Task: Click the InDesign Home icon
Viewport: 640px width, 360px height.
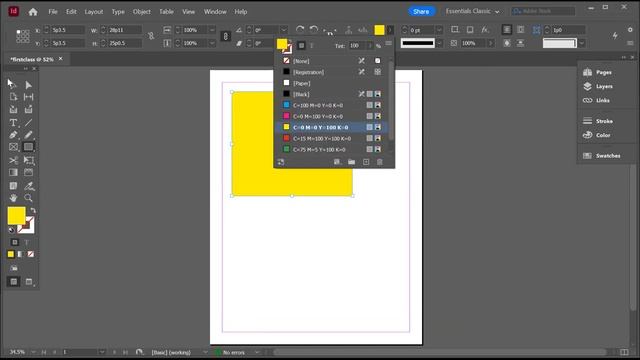Action: pyautogui.click(x=33, y=12)
